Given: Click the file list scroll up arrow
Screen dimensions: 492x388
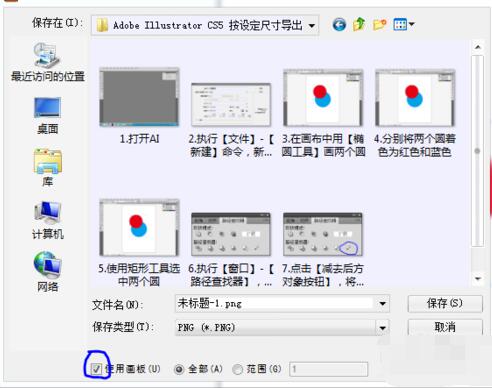Looking at the screenshot, I should [x=478, y=47].
